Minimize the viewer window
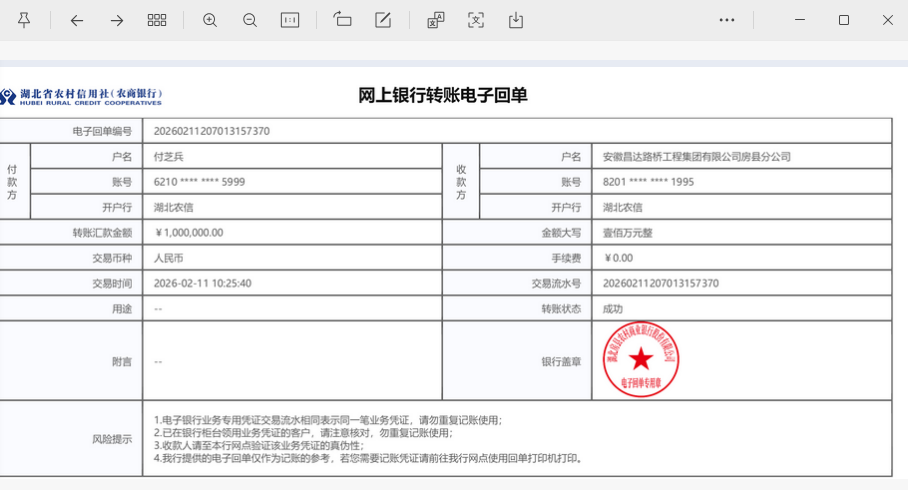This screenshot has height=490, width=908. pyautogui.click(x=799, y=20)
